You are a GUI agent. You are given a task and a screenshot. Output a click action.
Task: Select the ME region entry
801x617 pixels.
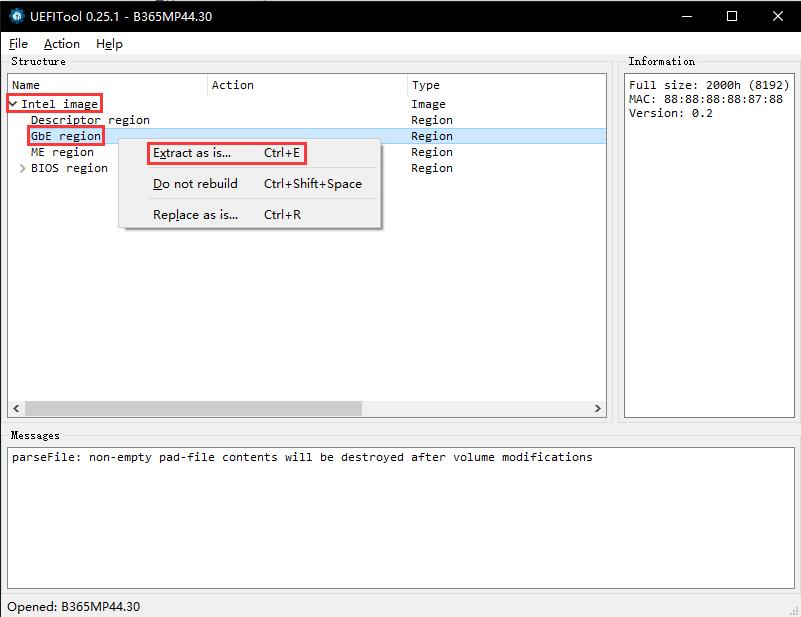62,152
